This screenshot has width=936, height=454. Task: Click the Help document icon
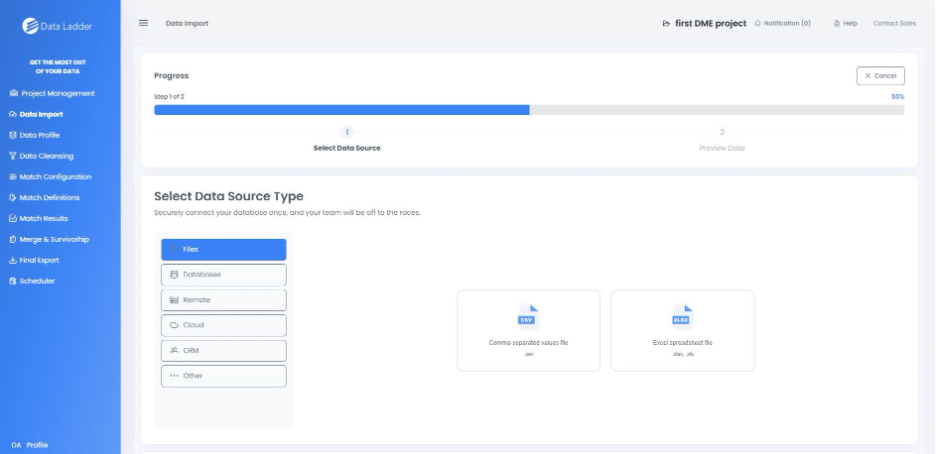pyautogui.click(x=837, y=23)
